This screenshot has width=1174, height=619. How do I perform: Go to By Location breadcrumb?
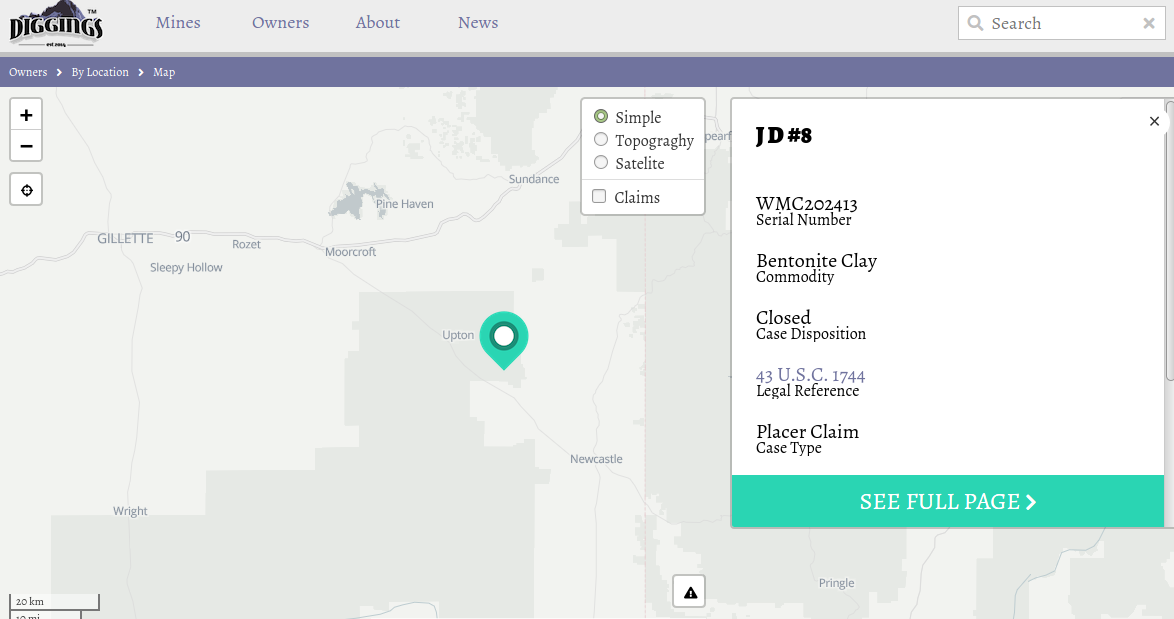click(x=100, y=72)
